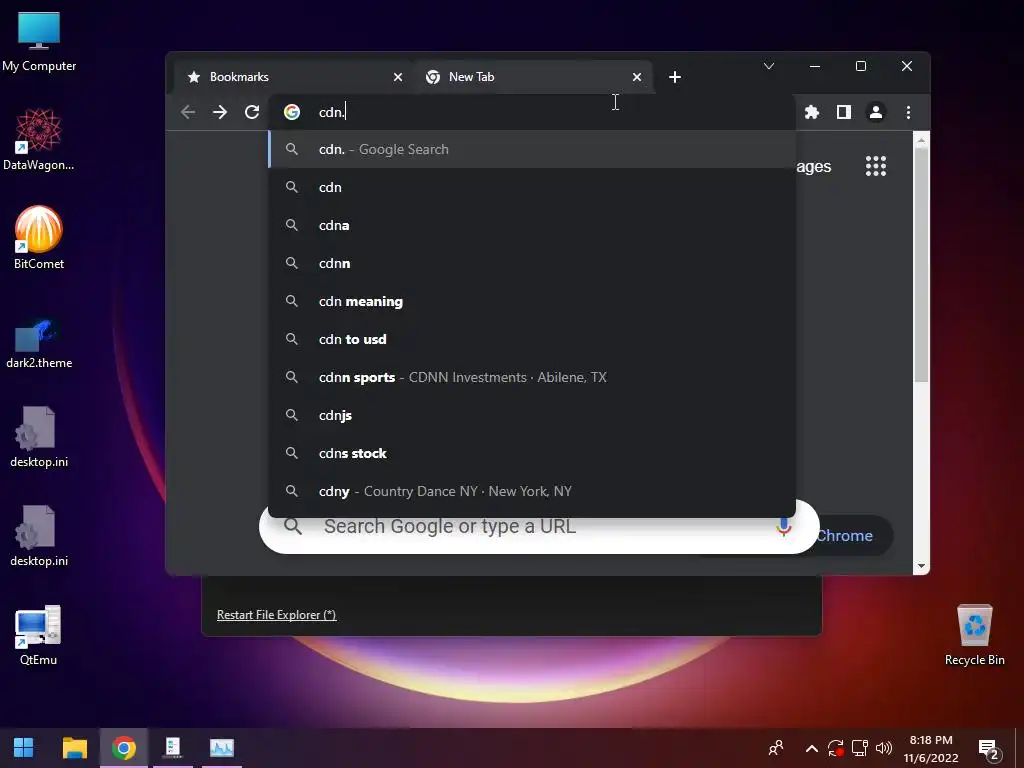Open the clock showing 8:18 PM
1024x768 pixels.
931,749
